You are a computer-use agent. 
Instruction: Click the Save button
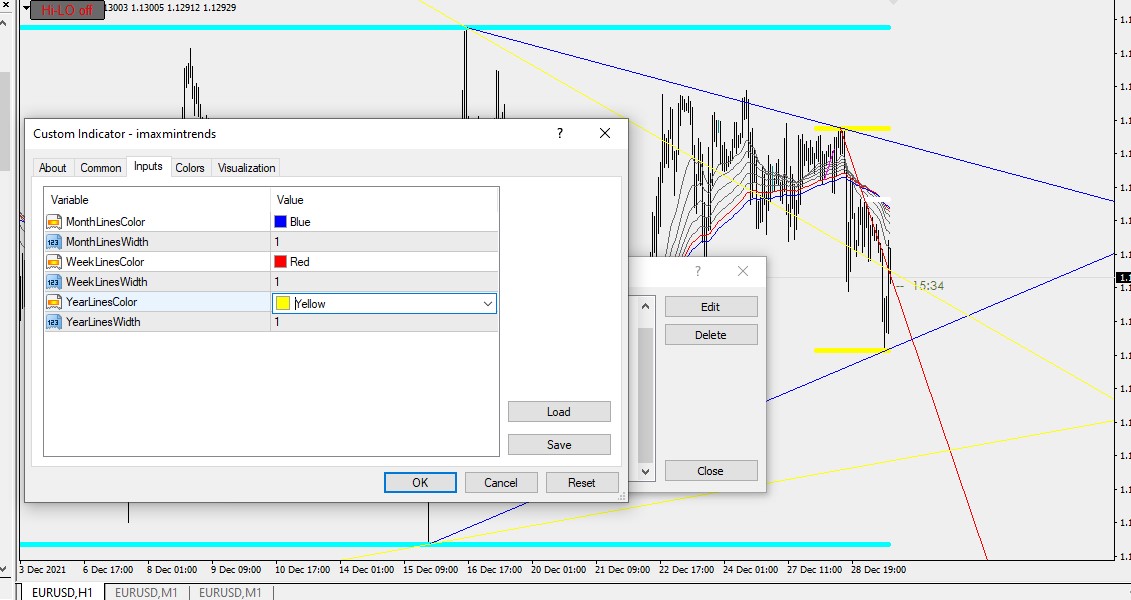pyautogui.click(x=559, y=445)
